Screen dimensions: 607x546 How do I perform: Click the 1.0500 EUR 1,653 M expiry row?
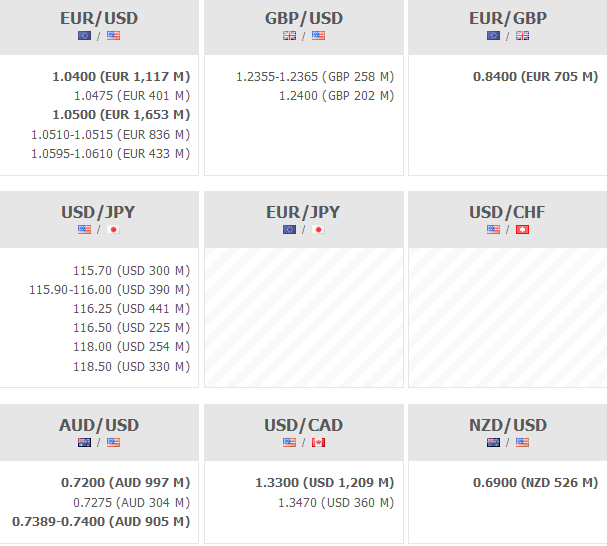[x=121, y=115]
